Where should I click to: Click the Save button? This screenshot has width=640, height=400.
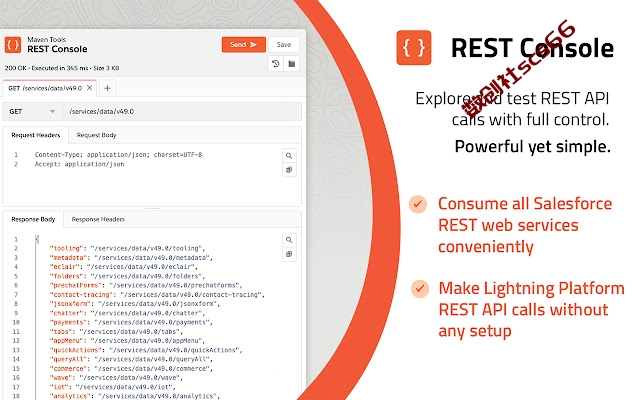pos(284,44)
